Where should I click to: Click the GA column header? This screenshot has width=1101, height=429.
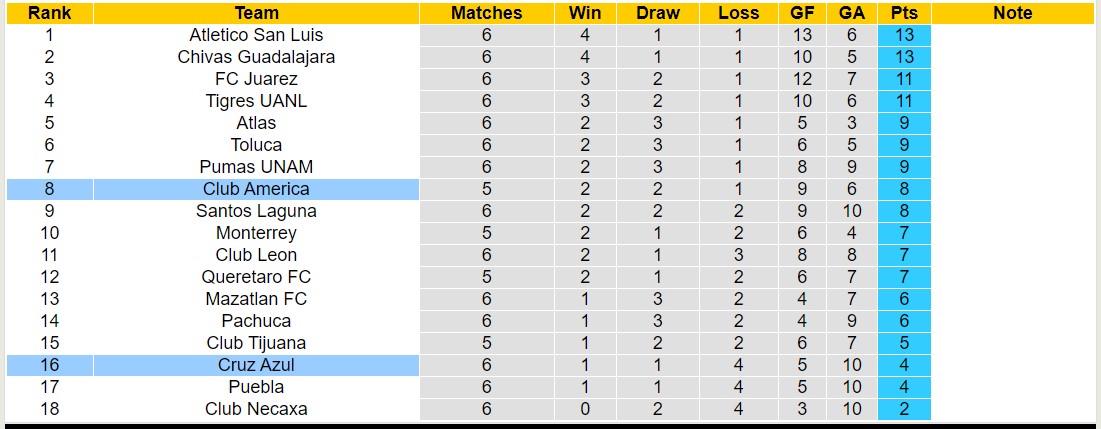pos(852,13)
